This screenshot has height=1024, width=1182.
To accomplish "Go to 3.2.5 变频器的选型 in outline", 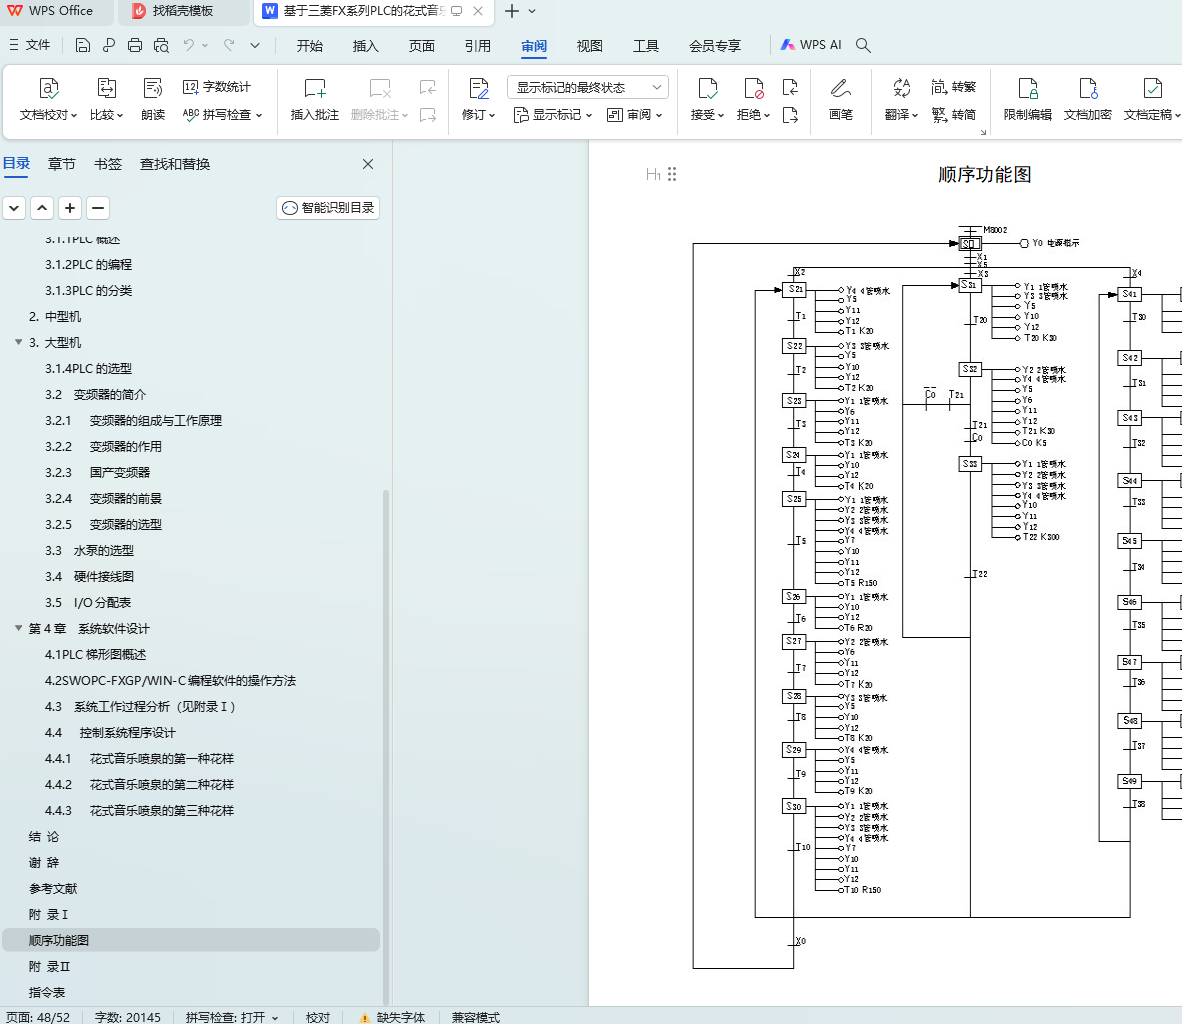I will pyautogui.click(x=103, y=524).
